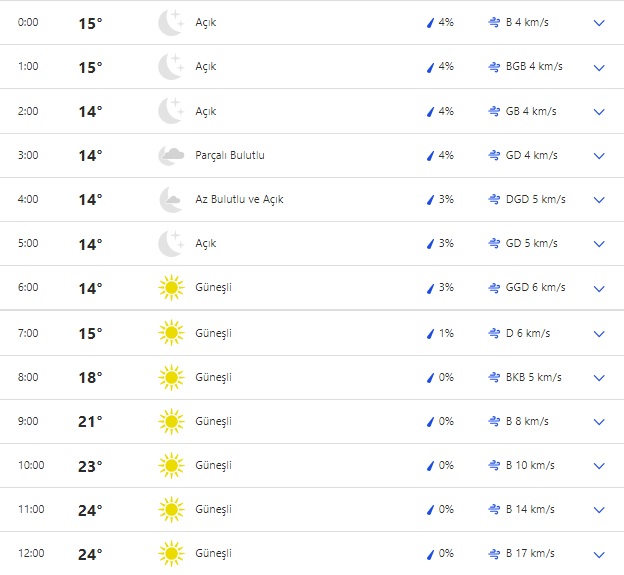624x575 pixels.
Task: Click the 21° temperature at 9:00
Action: pos(90,422)
